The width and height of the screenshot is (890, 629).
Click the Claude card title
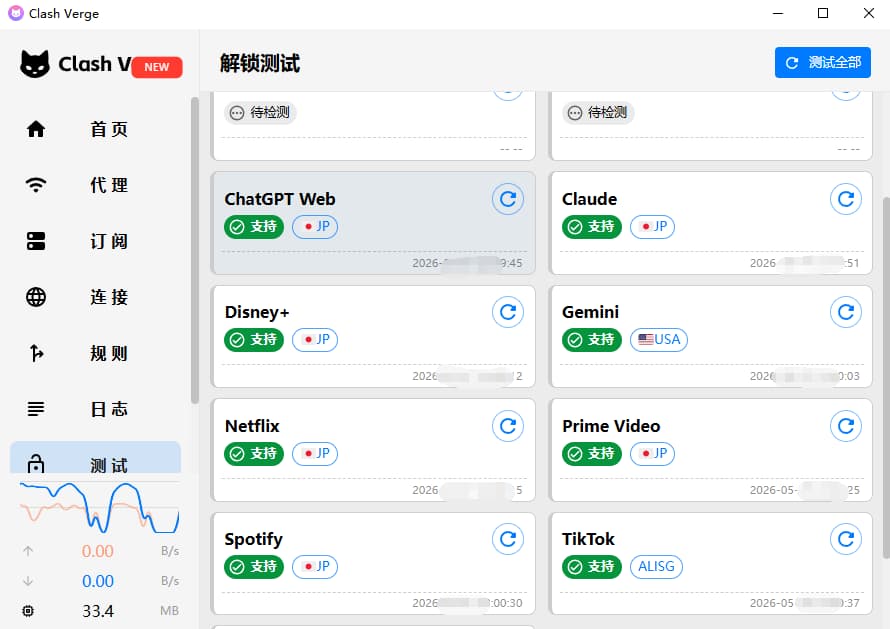tap(589, 199)
